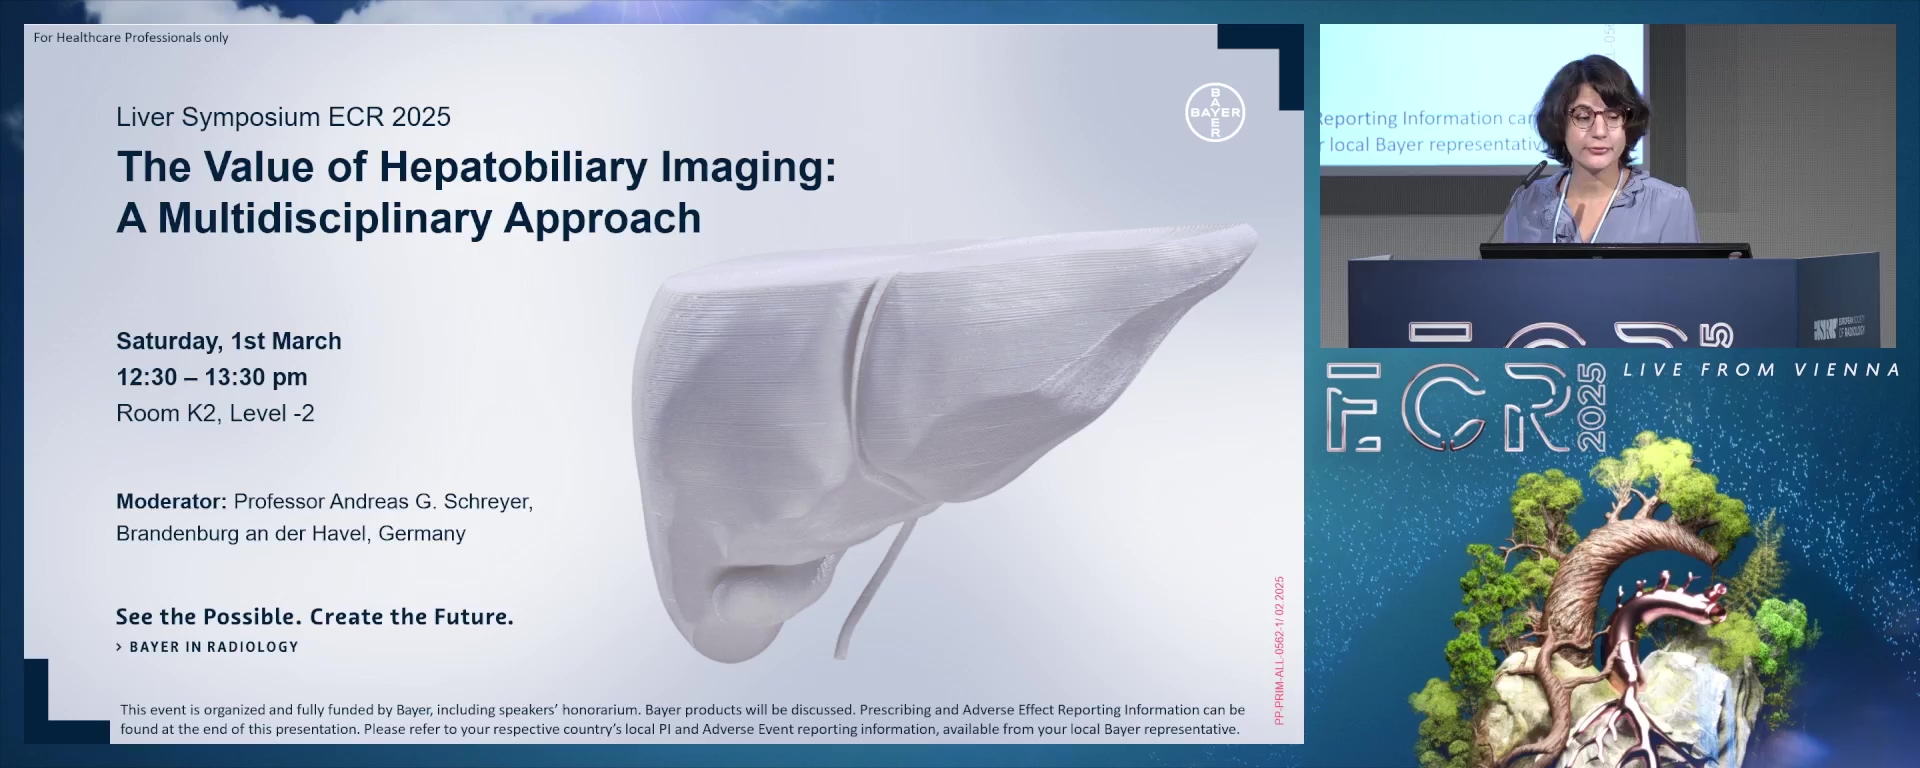Click the vertical code 'PP-PRIM-ALL-0562-1/ 02 2025'
This screenshot has height=768, width=1920.
(1279, 650)
